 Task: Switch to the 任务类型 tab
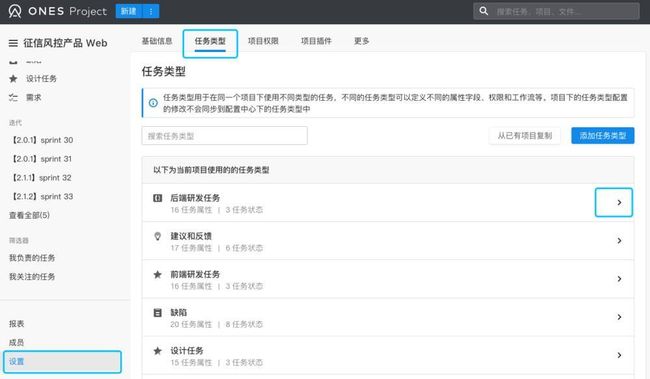[x=210, y=41]
